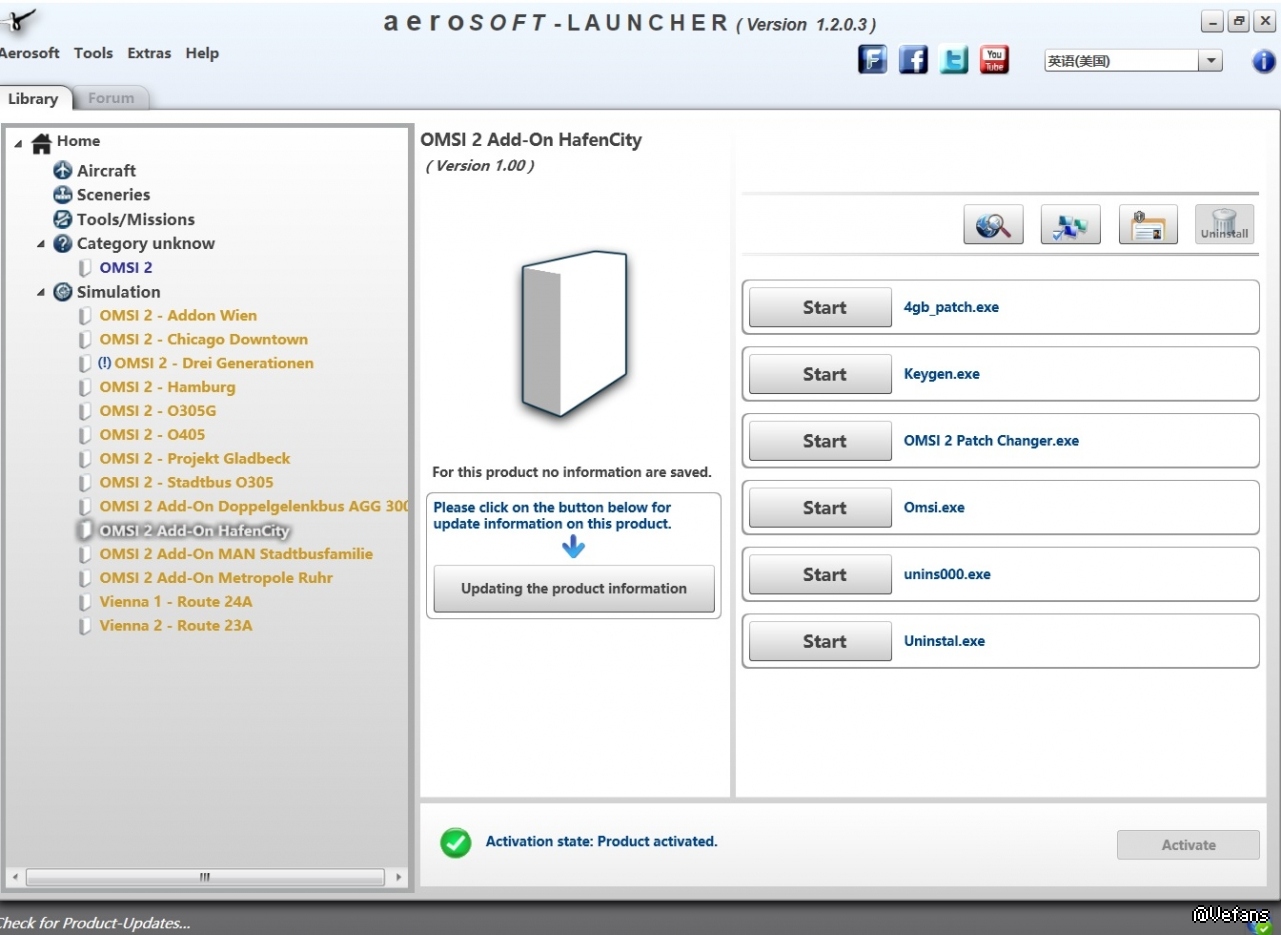Click the Activate button

[x=1188, y=845]
